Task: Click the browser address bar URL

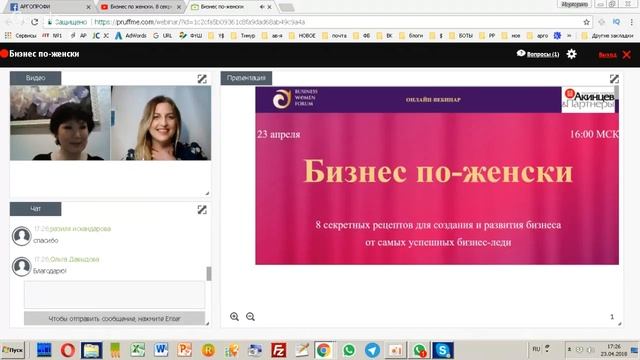Action: pos(200,22)
